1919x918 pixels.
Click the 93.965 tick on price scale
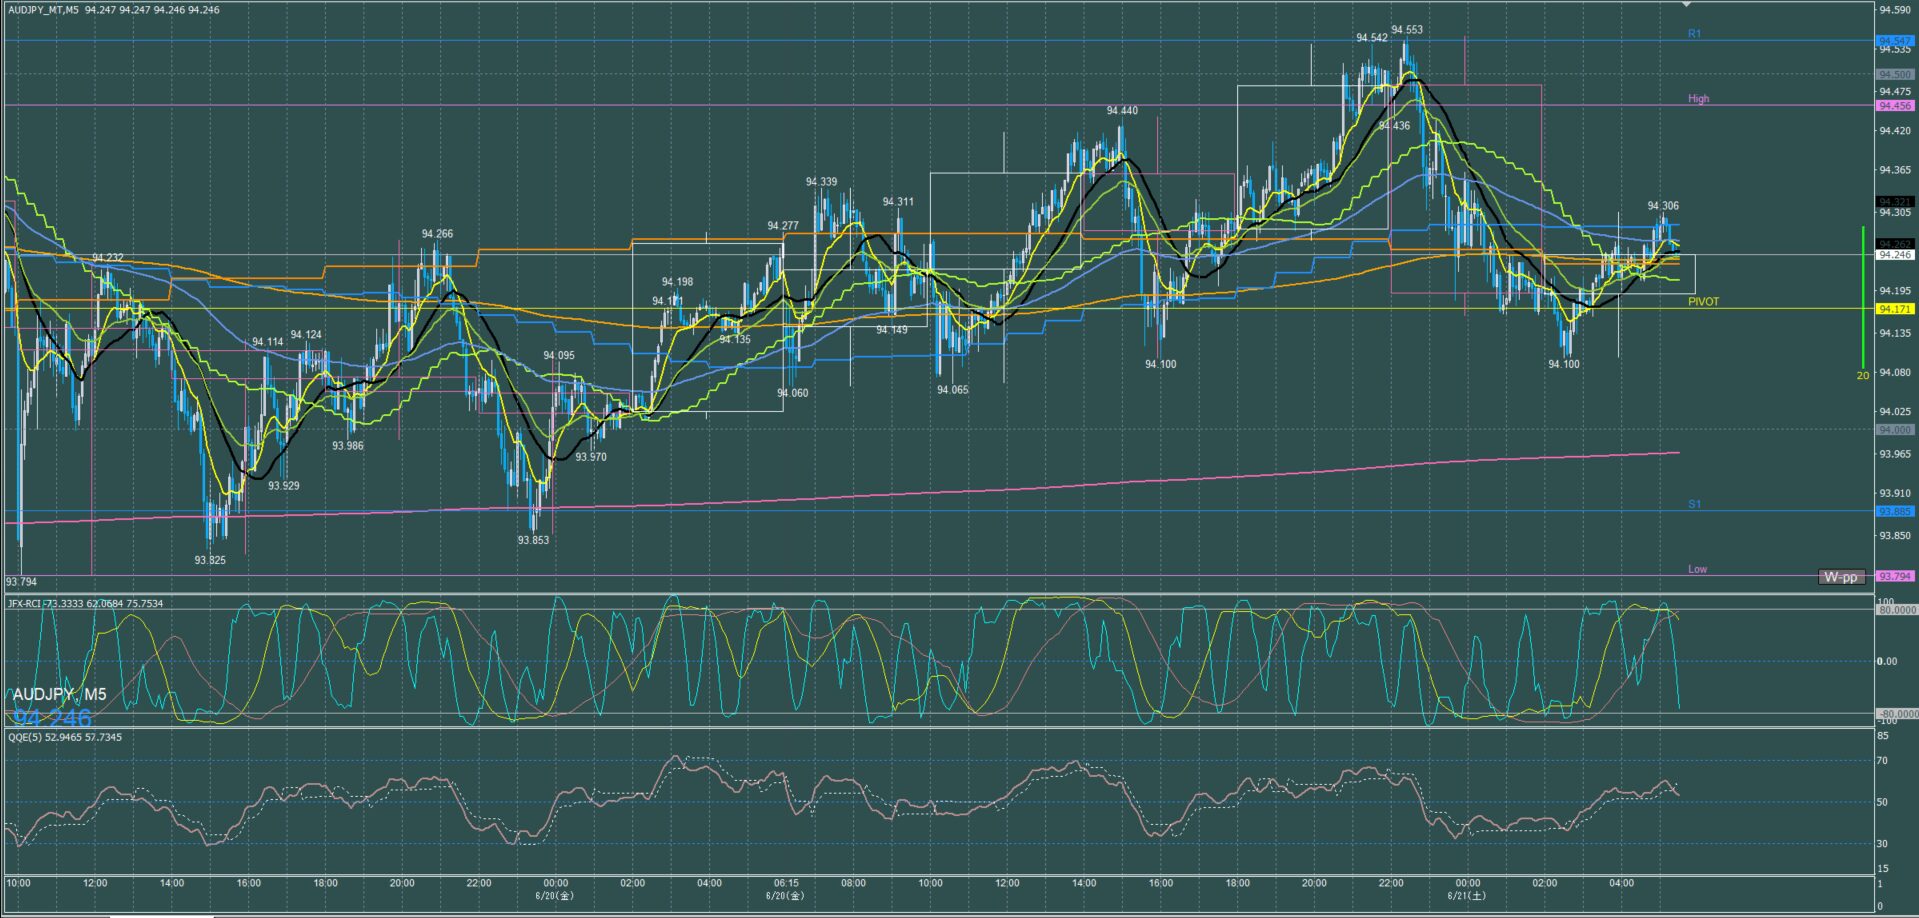(x=1896, y=454)
